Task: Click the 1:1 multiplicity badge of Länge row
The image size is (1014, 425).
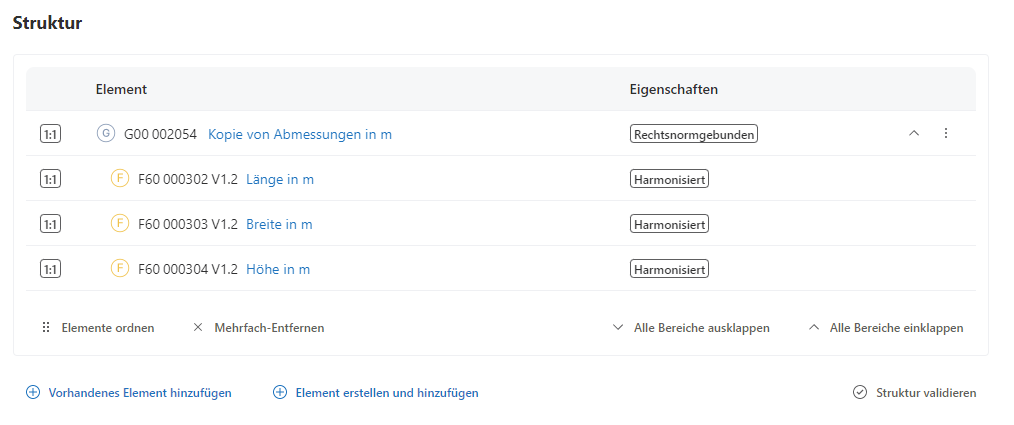Action: coord(50,179)
